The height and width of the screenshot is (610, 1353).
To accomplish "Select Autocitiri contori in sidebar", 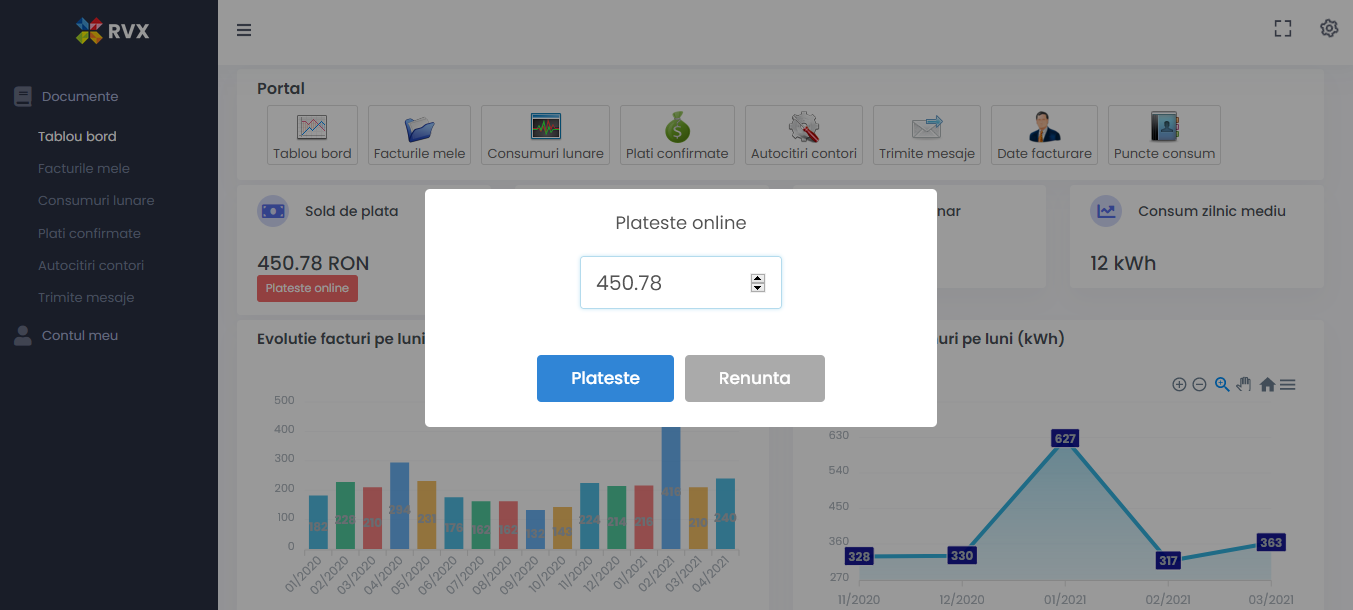I will (x=91, y=266).
